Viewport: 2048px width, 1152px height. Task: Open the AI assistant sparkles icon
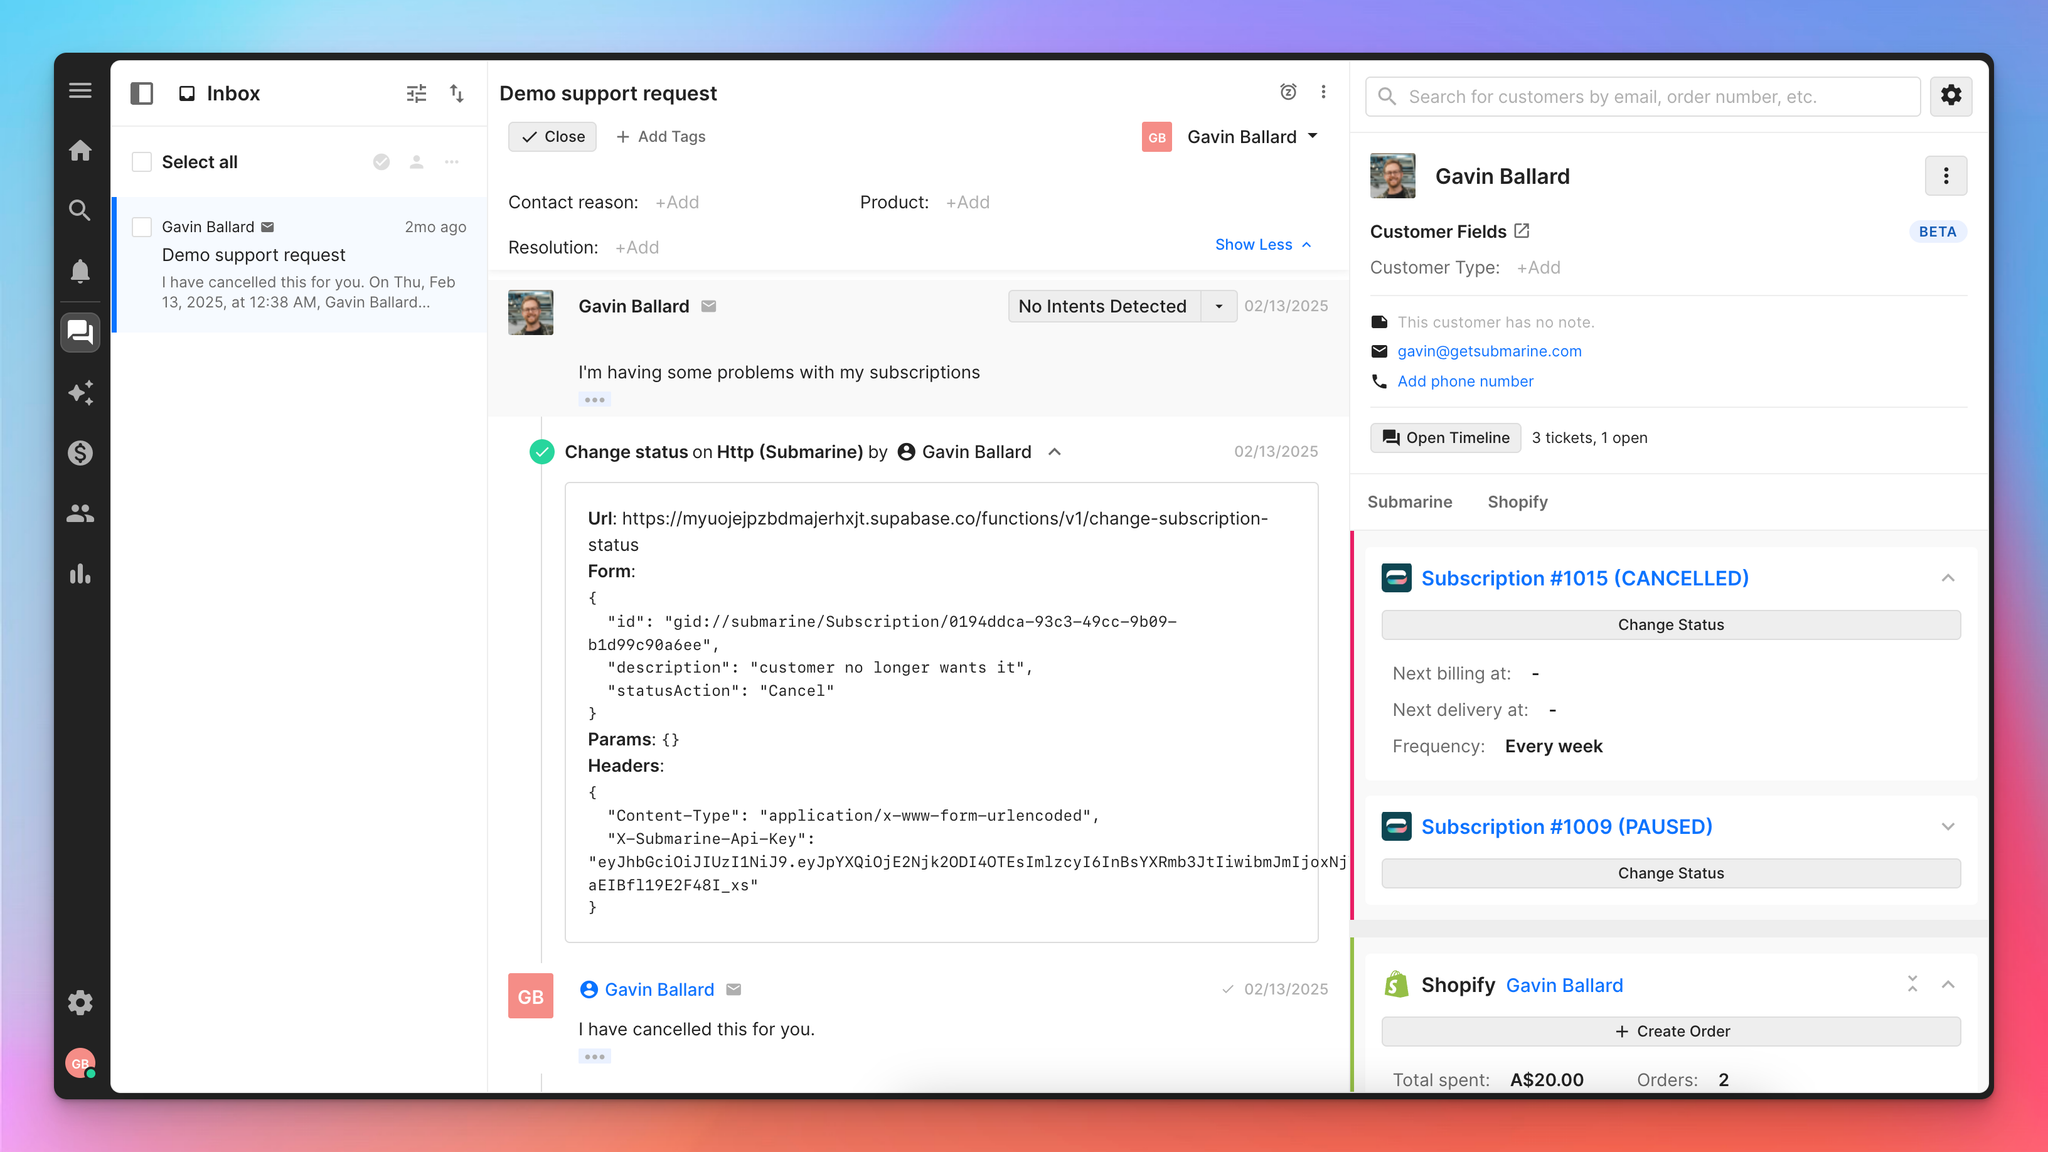pos(80,392)
